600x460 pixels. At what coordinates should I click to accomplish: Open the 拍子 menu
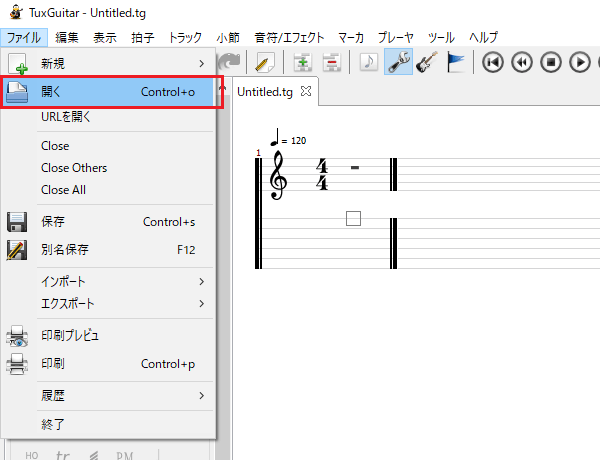142,38
